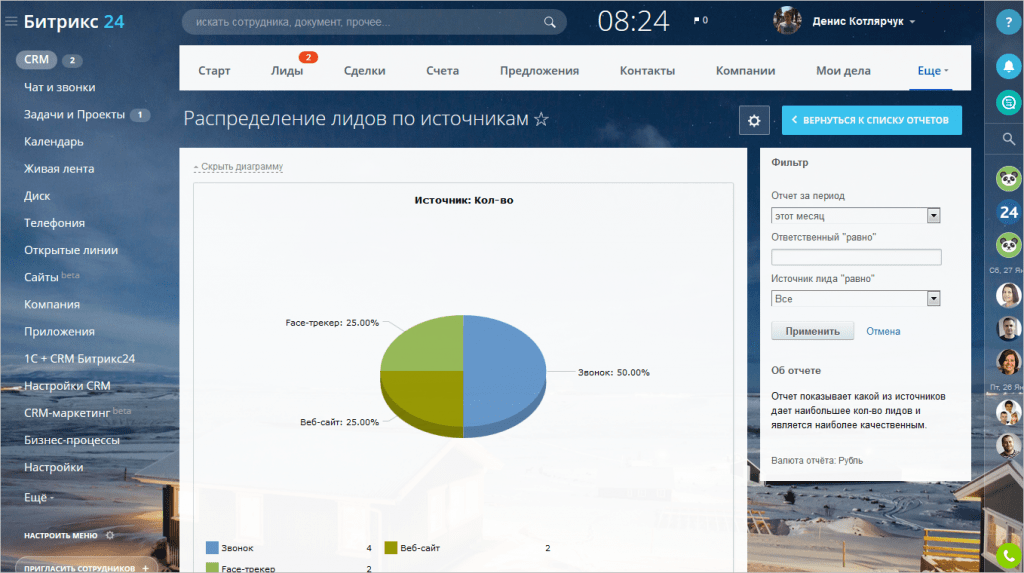Open Календарь in left menu
The image size is (1024, 573).
coord(54,141)
